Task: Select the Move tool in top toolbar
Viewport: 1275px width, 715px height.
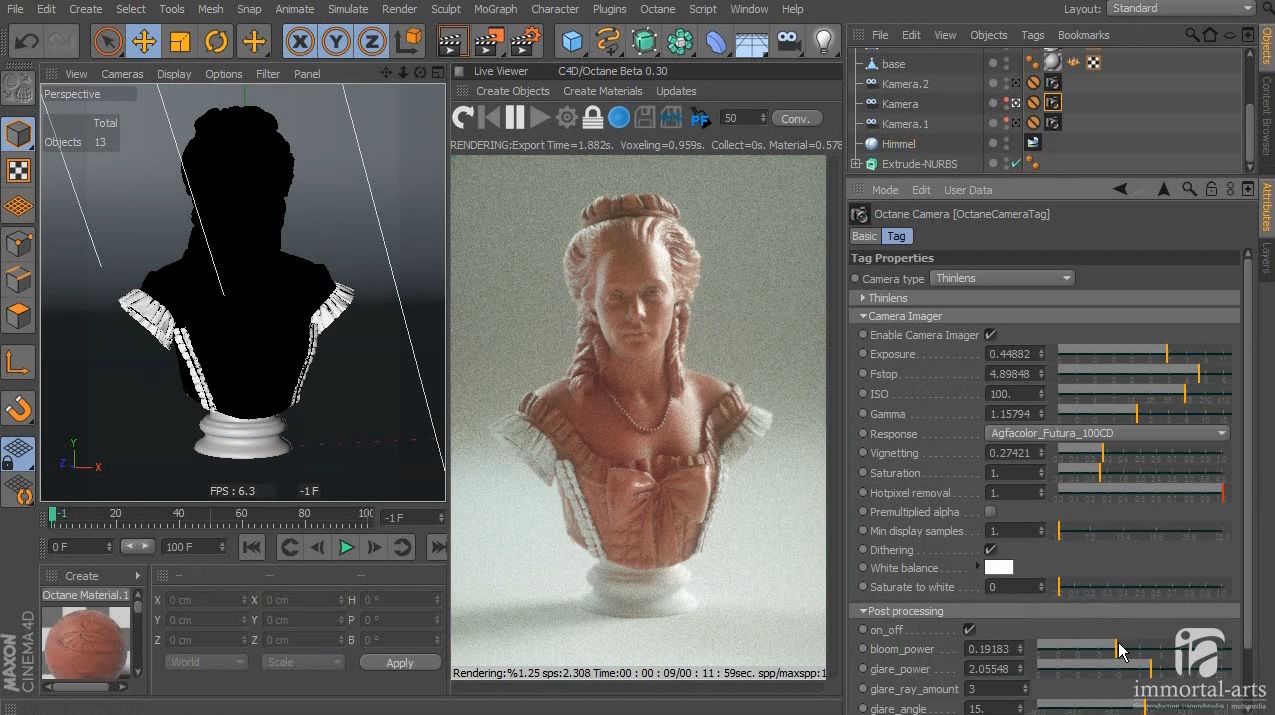Action: coord(144,42)
